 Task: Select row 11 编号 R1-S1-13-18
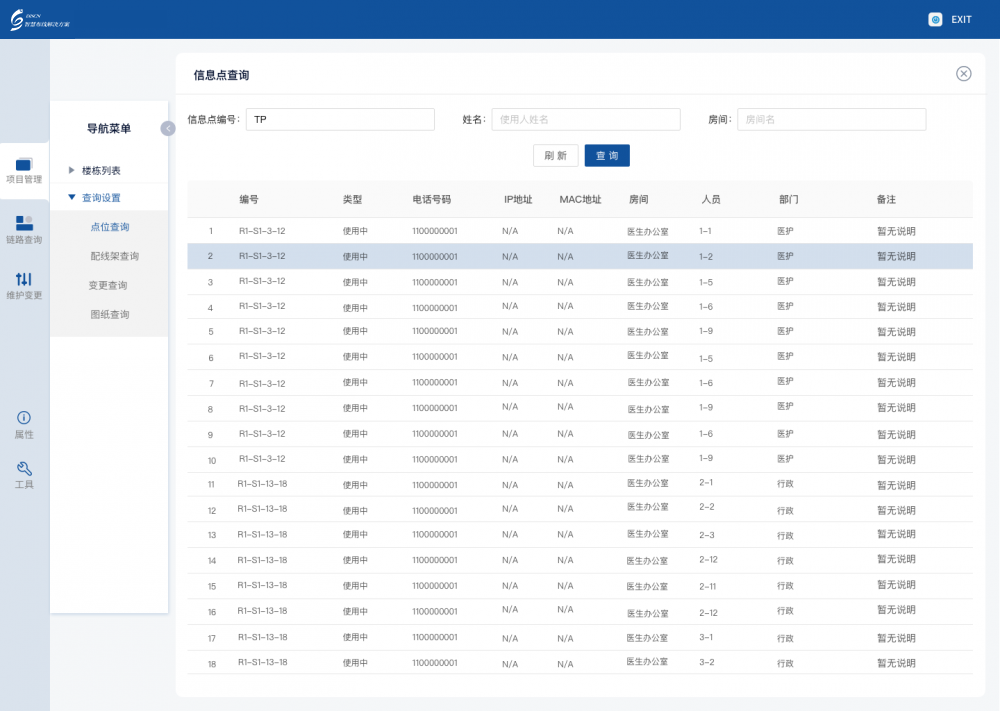[262, 484]
